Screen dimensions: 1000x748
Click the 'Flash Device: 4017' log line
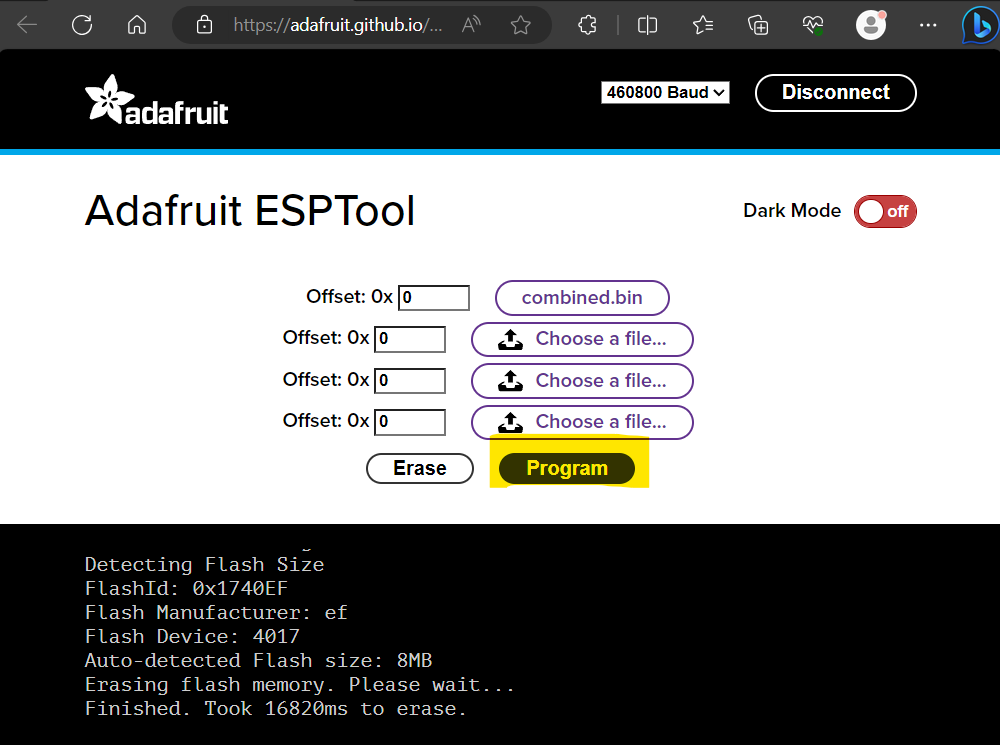192,636
